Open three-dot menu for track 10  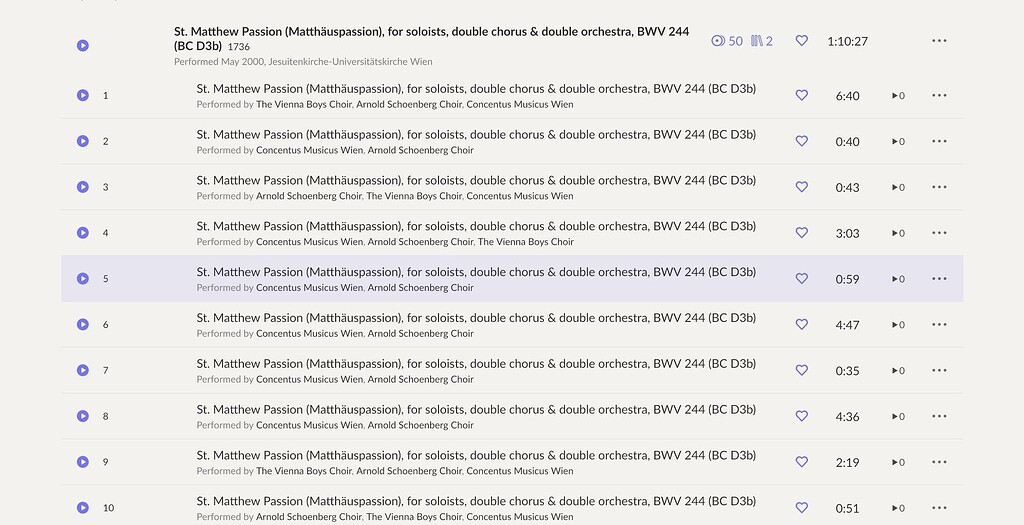[939, 507]
